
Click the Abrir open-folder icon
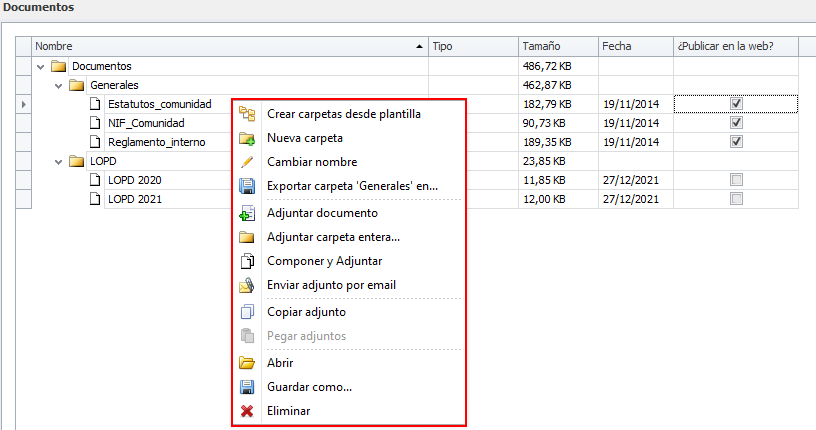click(x=247, y=363)
